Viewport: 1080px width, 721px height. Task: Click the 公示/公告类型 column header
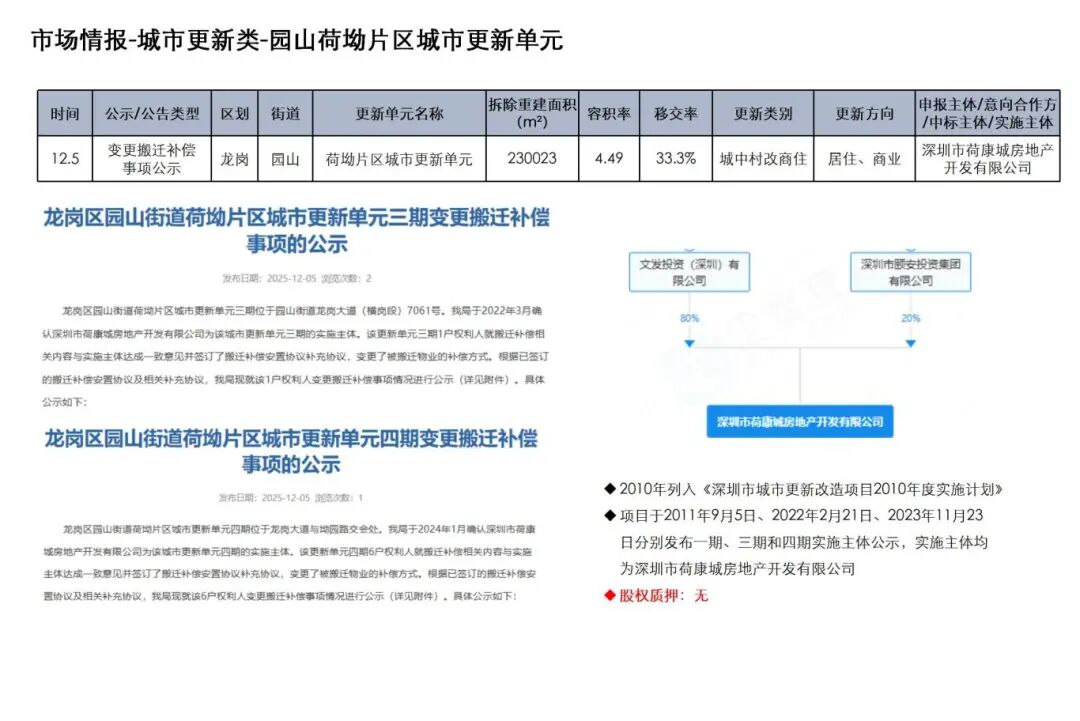(x=152, y=114)
